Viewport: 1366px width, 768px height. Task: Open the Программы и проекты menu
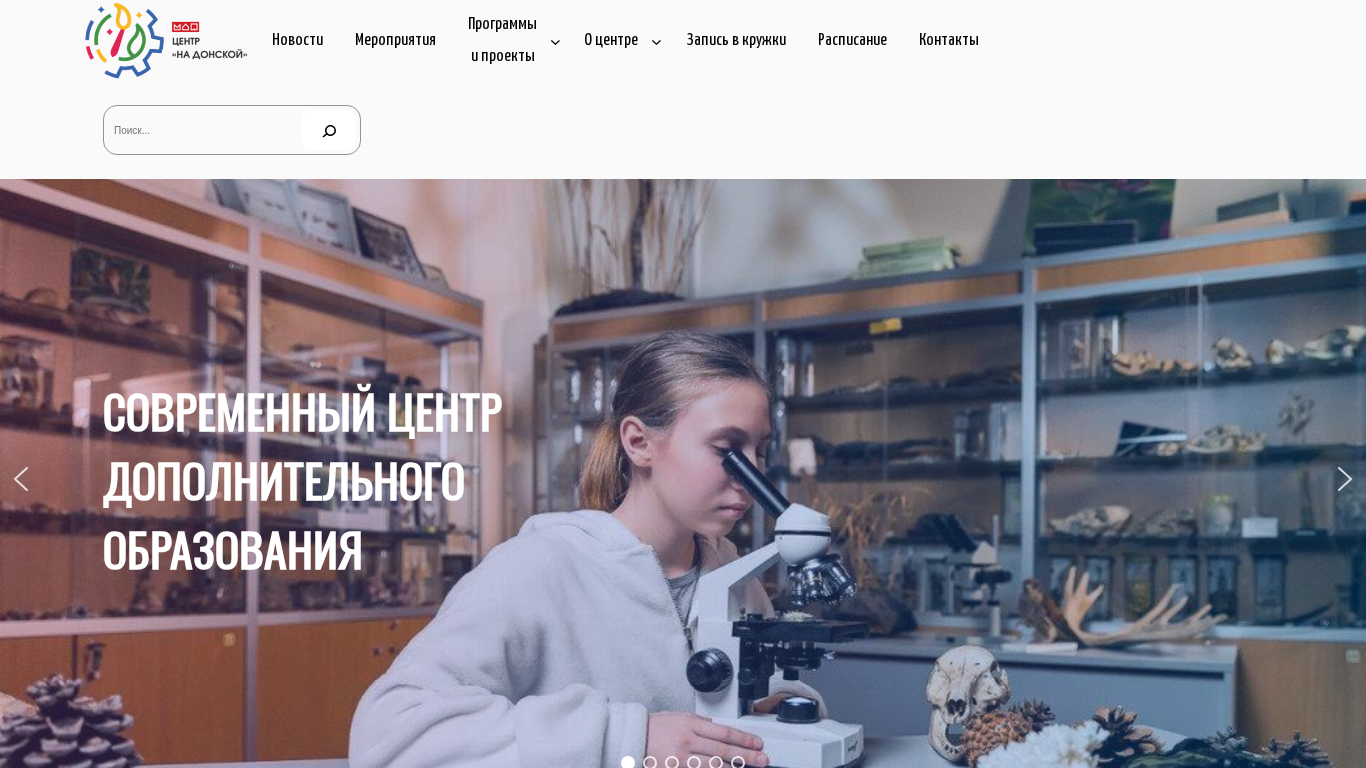point(502,40)
